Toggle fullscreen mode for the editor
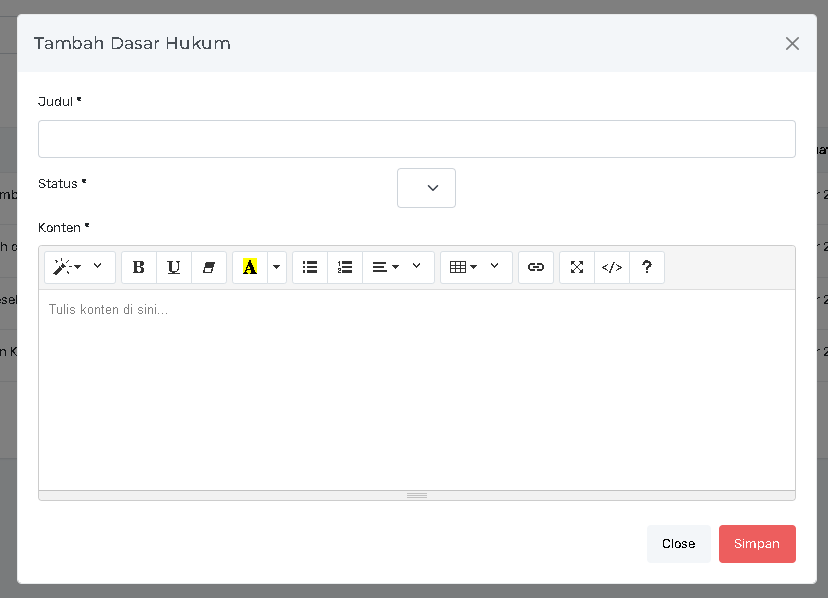This screenshot has height=598, width=828. pos(577,268)
